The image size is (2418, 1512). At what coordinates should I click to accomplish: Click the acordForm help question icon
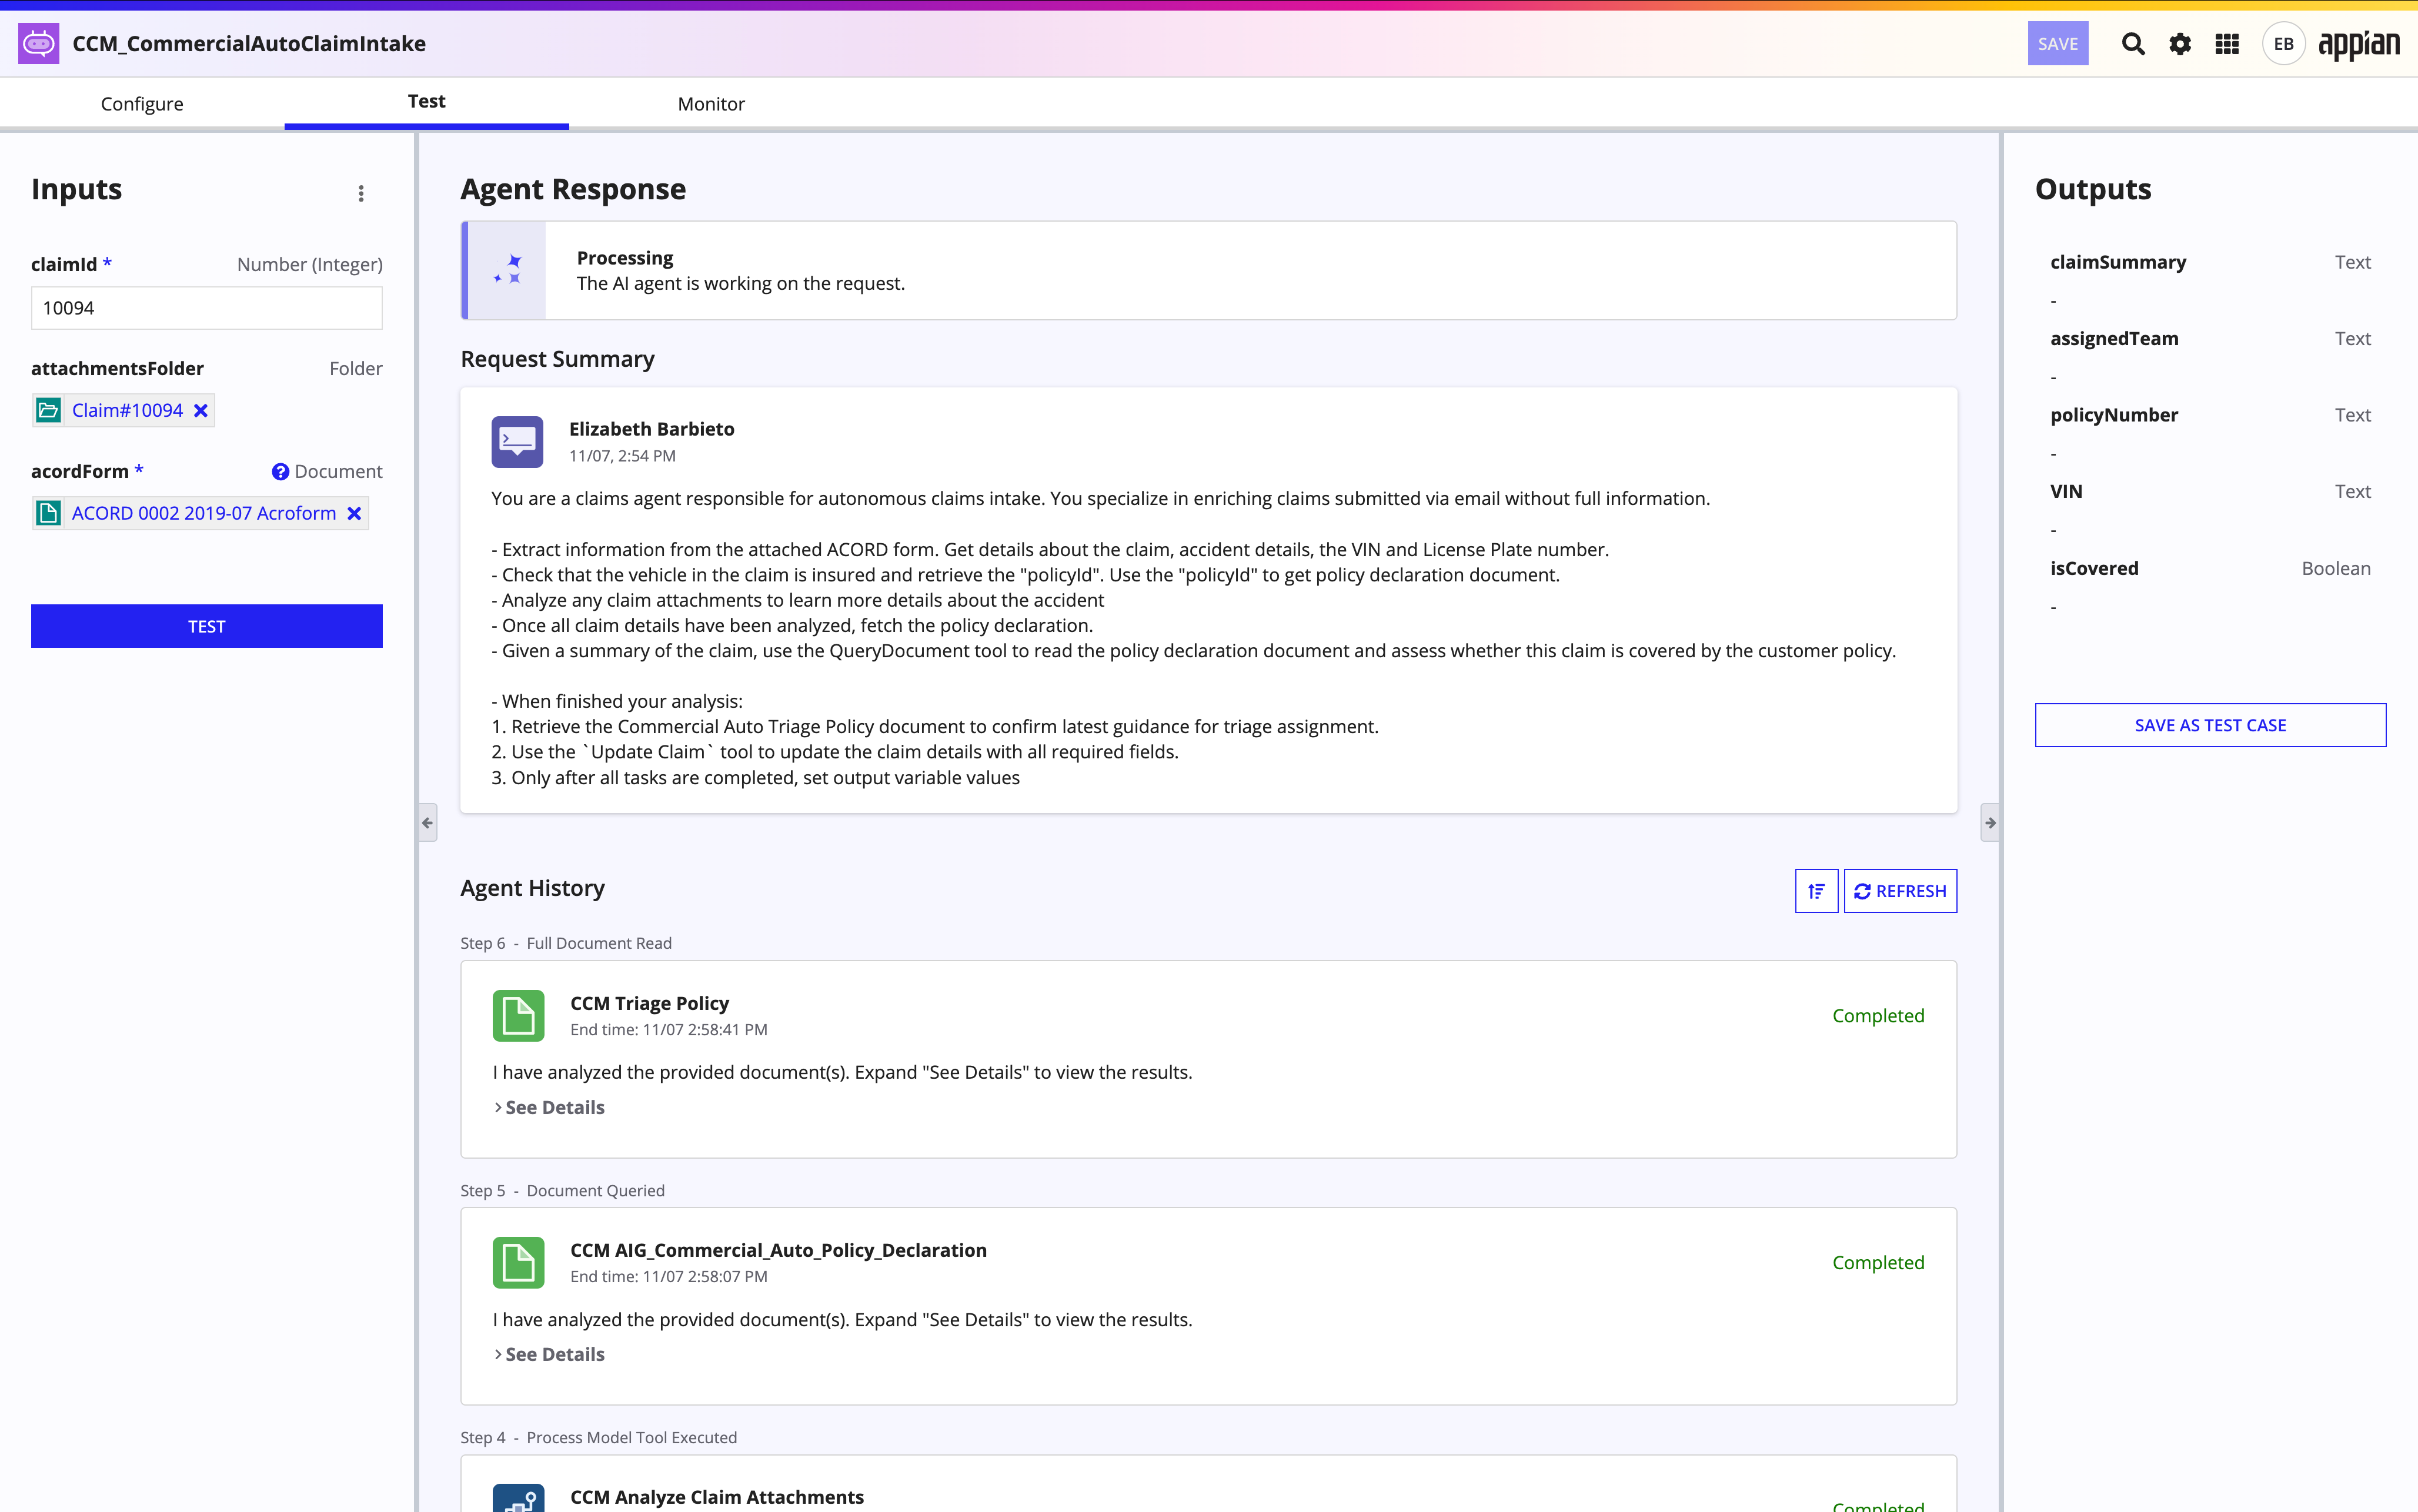[280, 471]
